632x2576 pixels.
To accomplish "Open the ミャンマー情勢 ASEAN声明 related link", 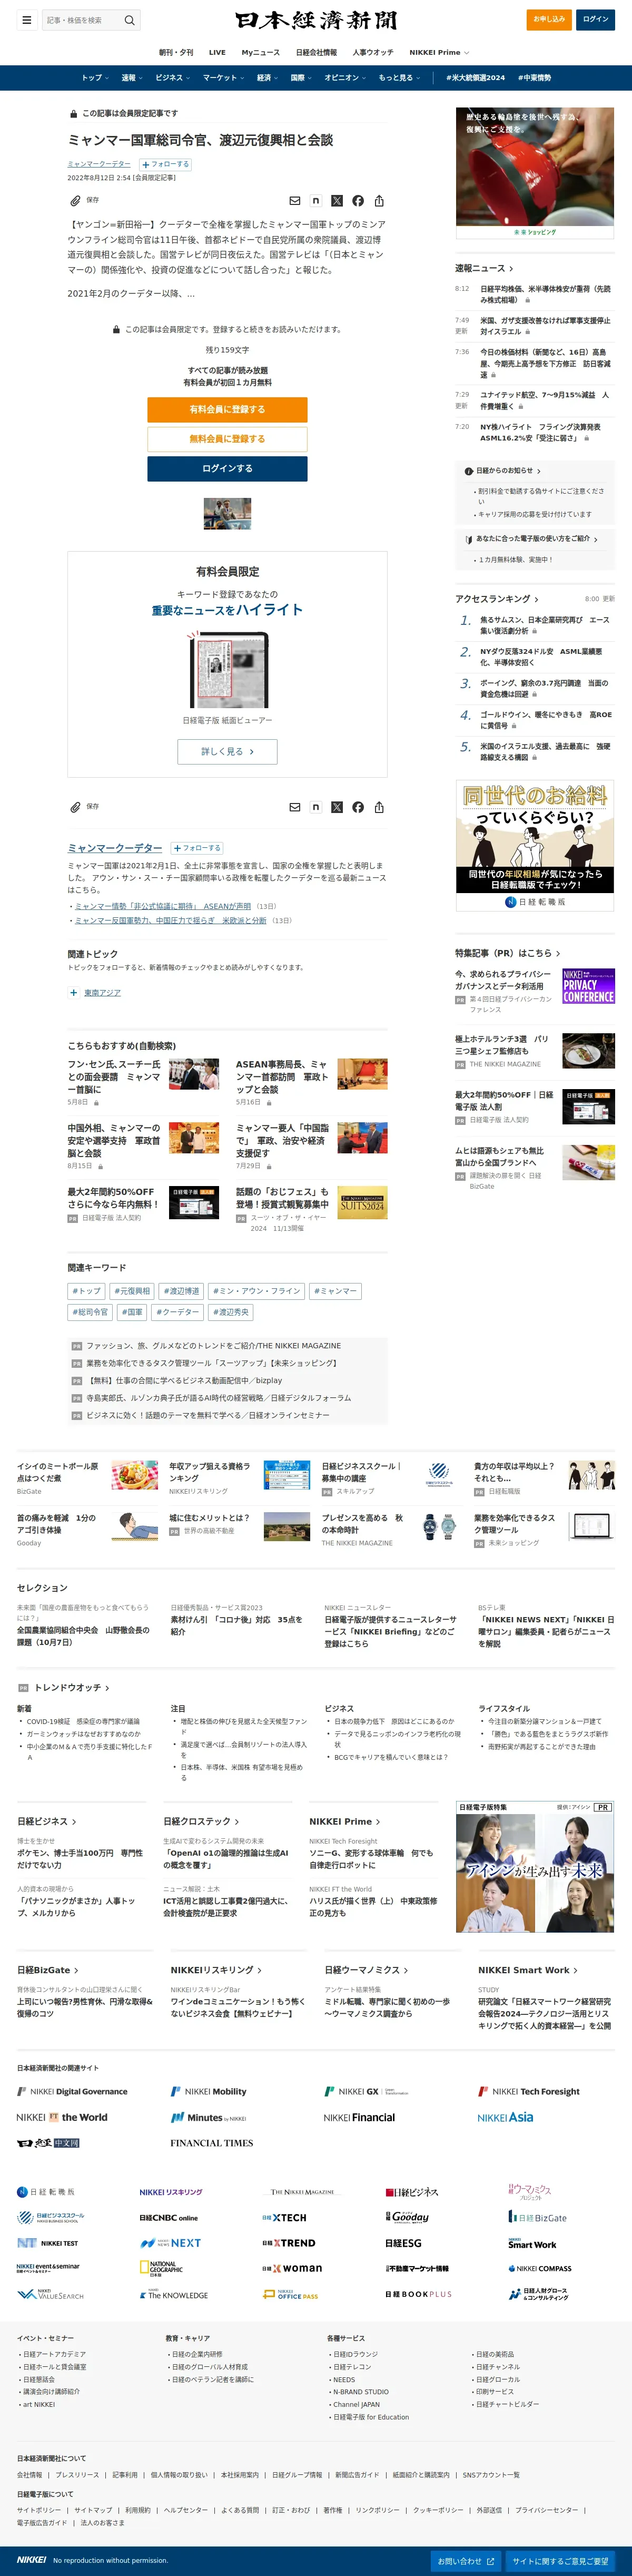I will [x=163, y=906].
